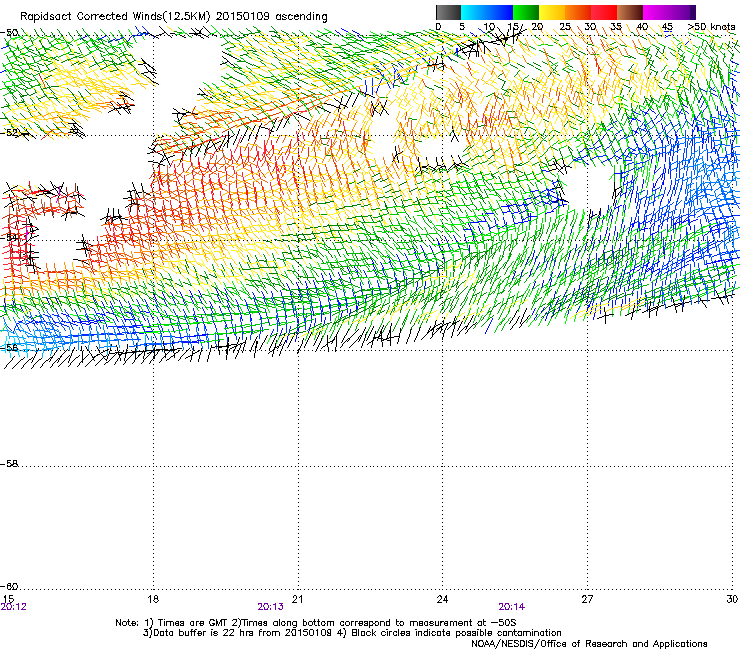Click the '20150109 ascending' date text in title
The height and width of the screenshot is (650, 740).
271,17
